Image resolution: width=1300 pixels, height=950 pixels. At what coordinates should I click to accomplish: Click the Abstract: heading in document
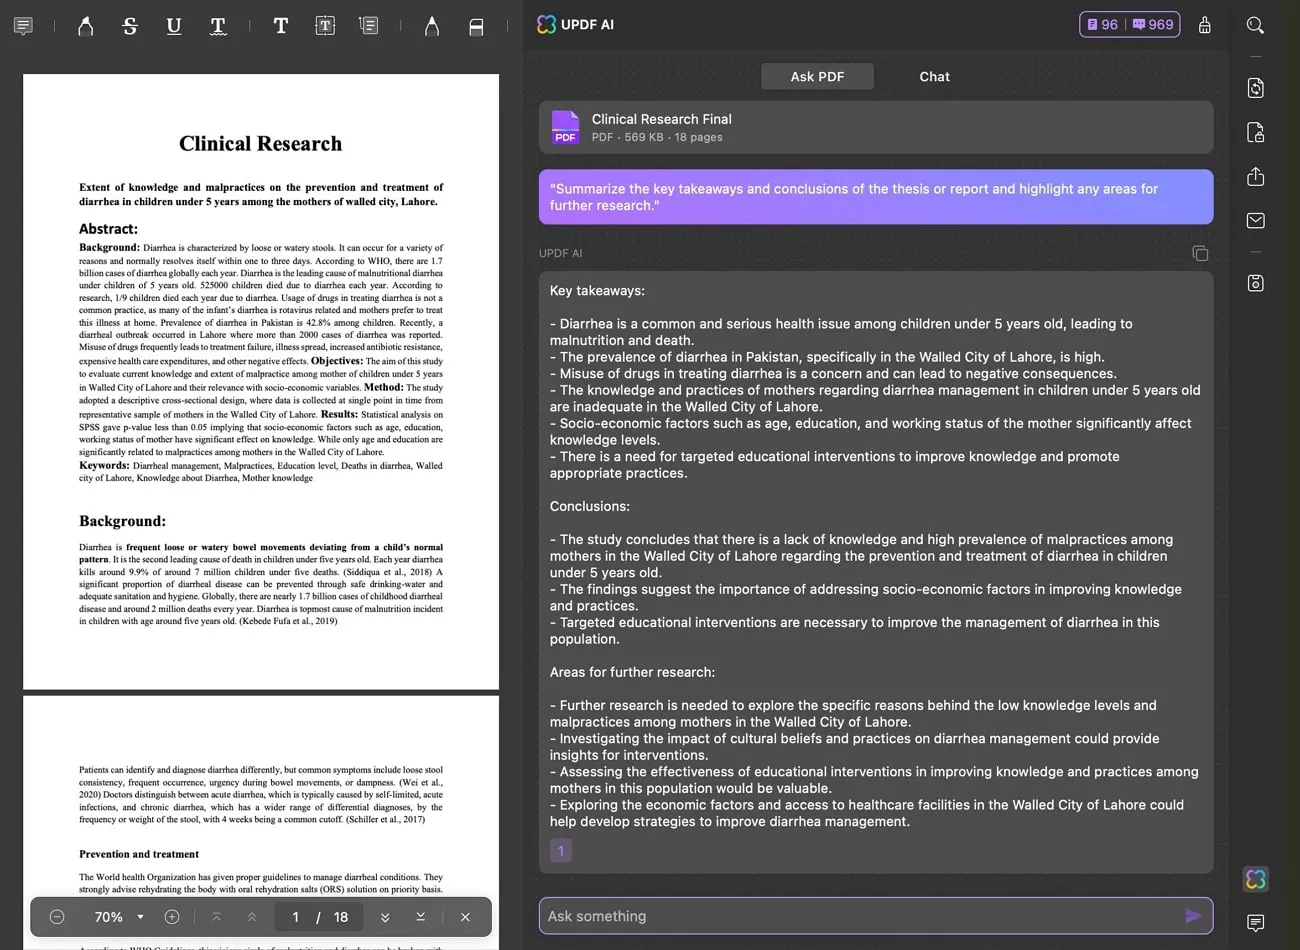(x=108, y=229)
